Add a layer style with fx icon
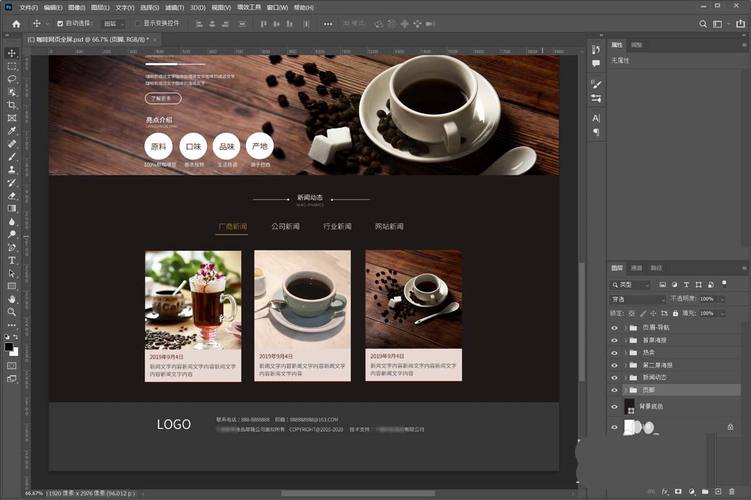 (x=665, y=491)
